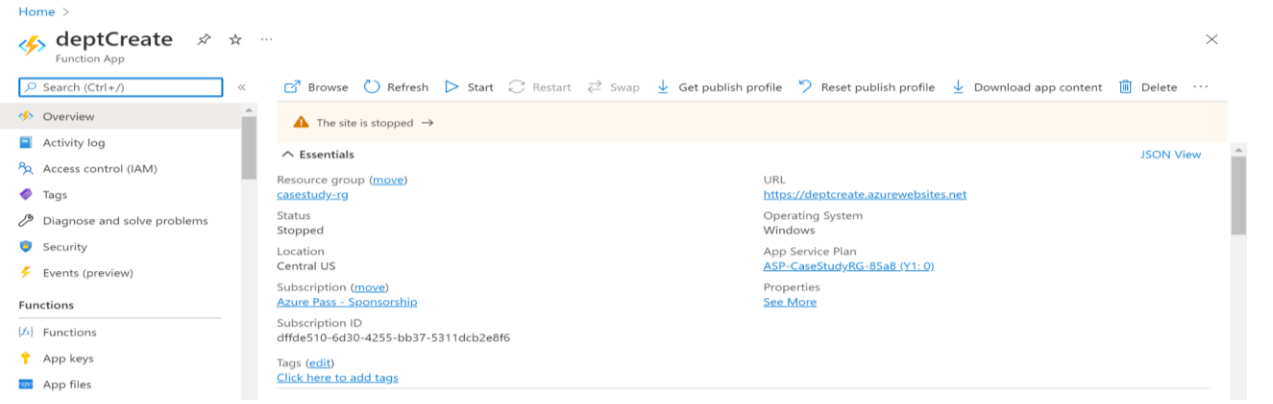The width and height of the screenshot is (1273, 404).
Task: Click the site is stopped warning banner
Action: click(751, 122)
